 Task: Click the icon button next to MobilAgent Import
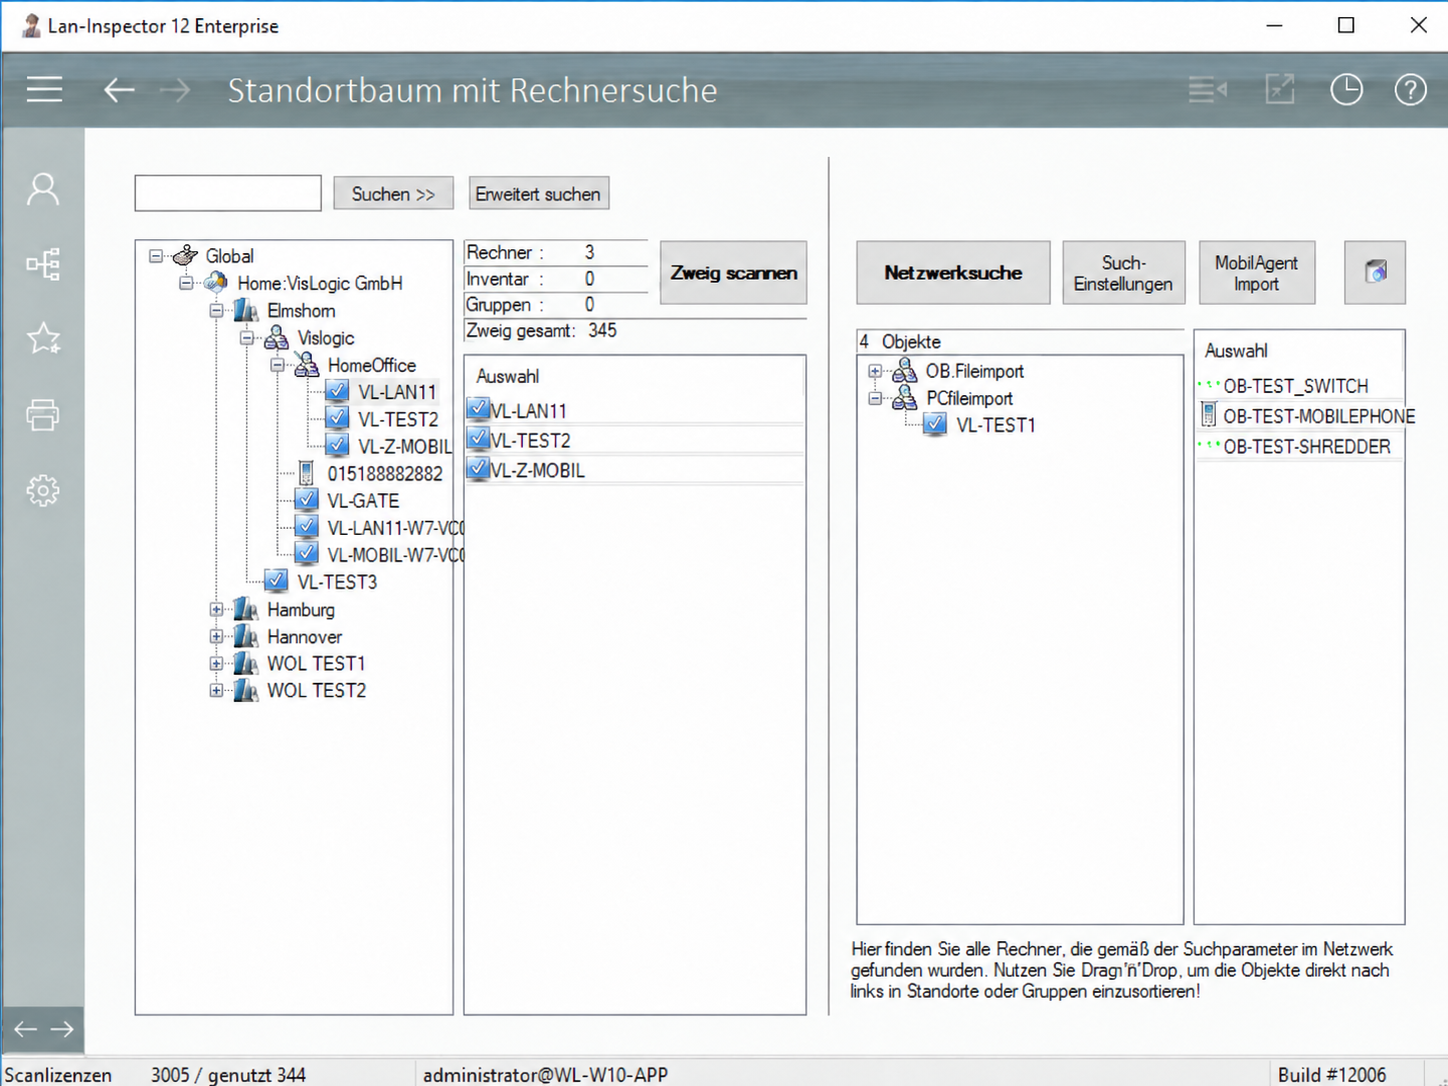coord(1375,272)
